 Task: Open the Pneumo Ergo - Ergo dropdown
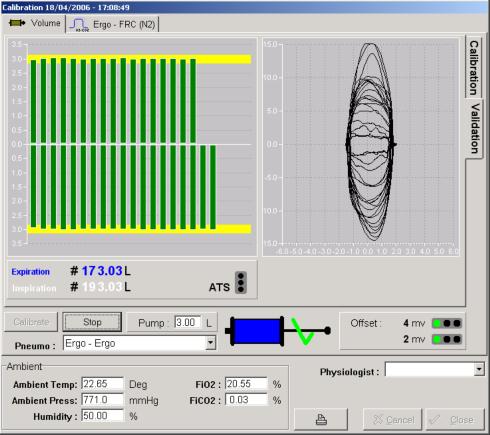point(210,343)
